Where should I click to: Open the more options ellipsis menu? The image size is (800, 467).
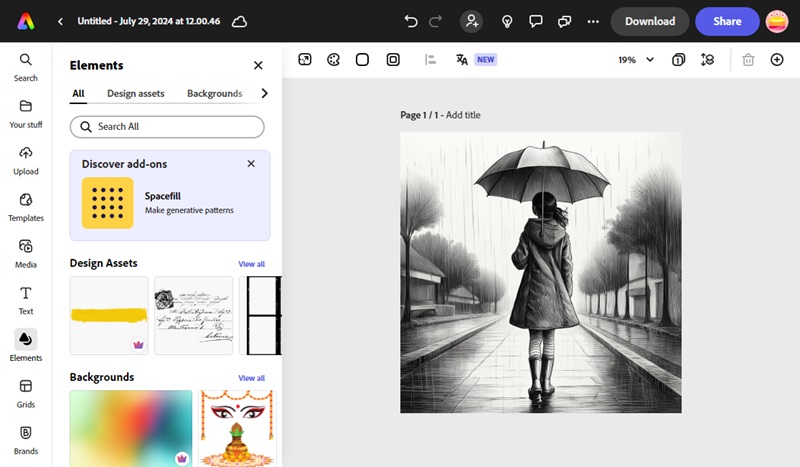[593, 21]
